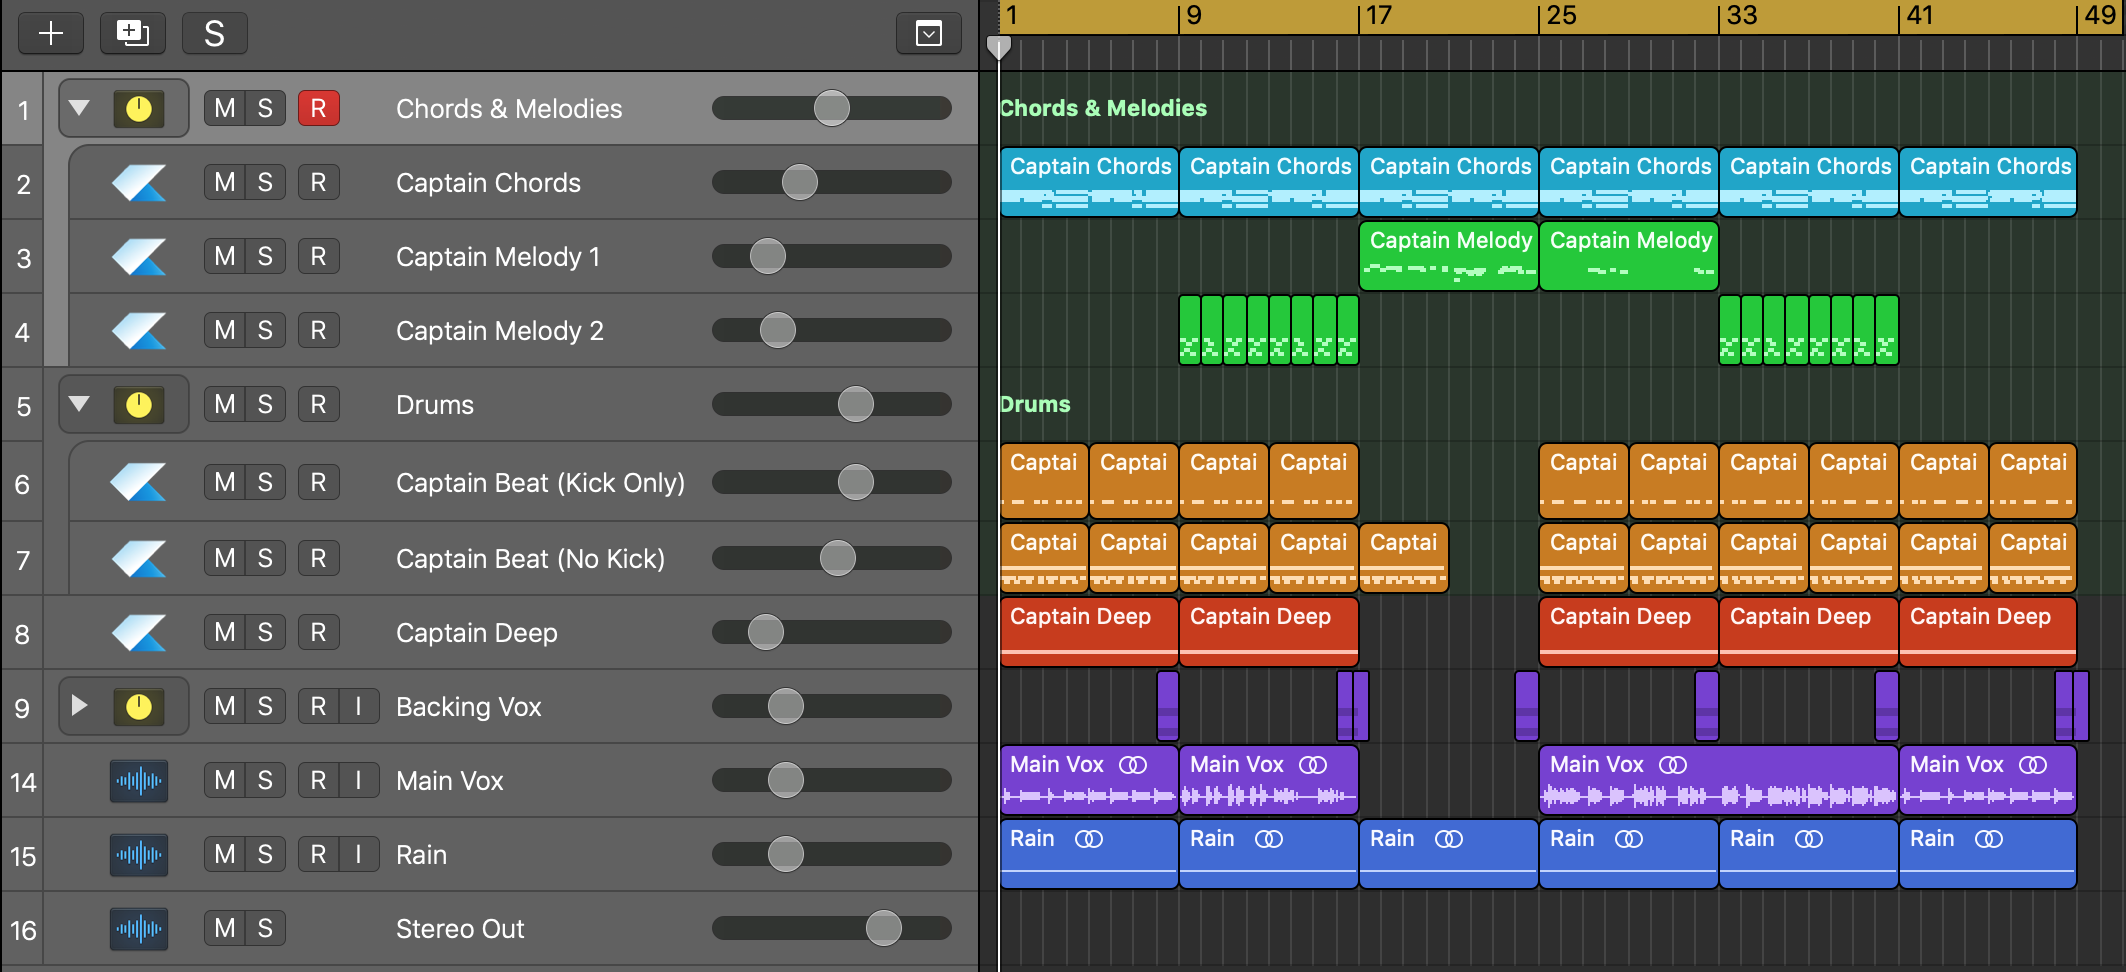Image resolution: width=2126 pixels, height=972 pixels.
Task: Solo the Captain Beat (Kick Only) track
Action: (x=265, y=482)
